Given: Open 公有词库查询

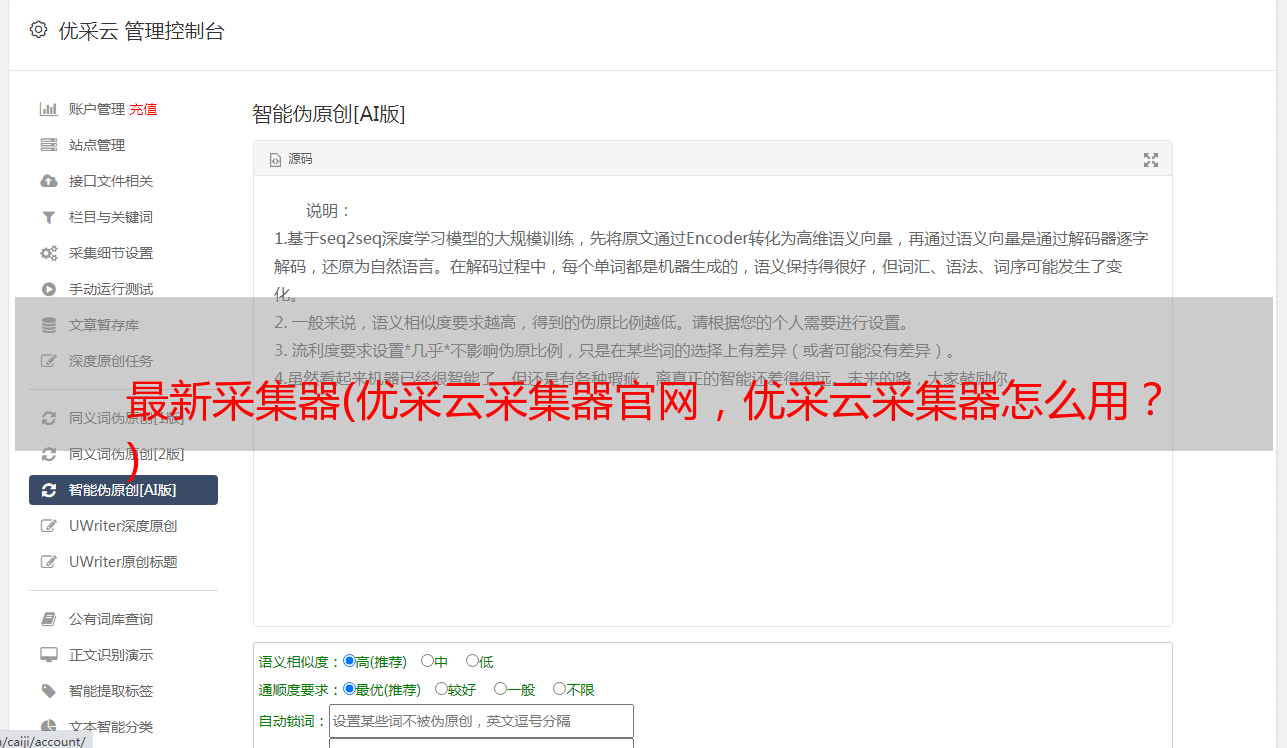Looking at the screenshot, I should coord(111,619).
